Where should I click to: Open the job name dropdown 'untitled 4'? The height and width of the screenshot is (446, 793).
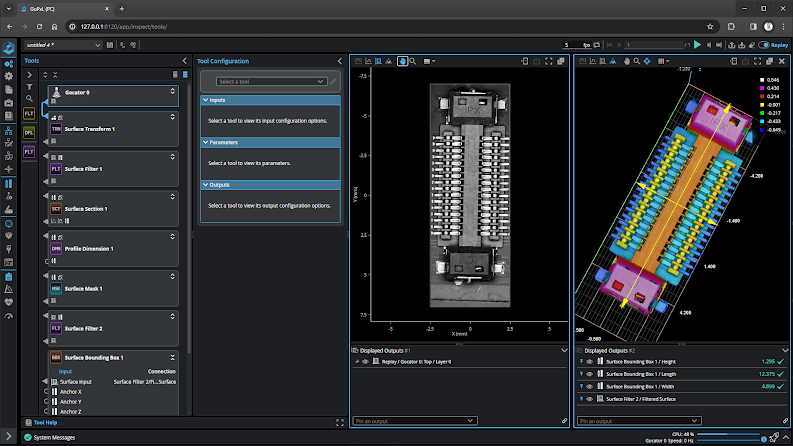pyautogui.click(x=63, y=45)
